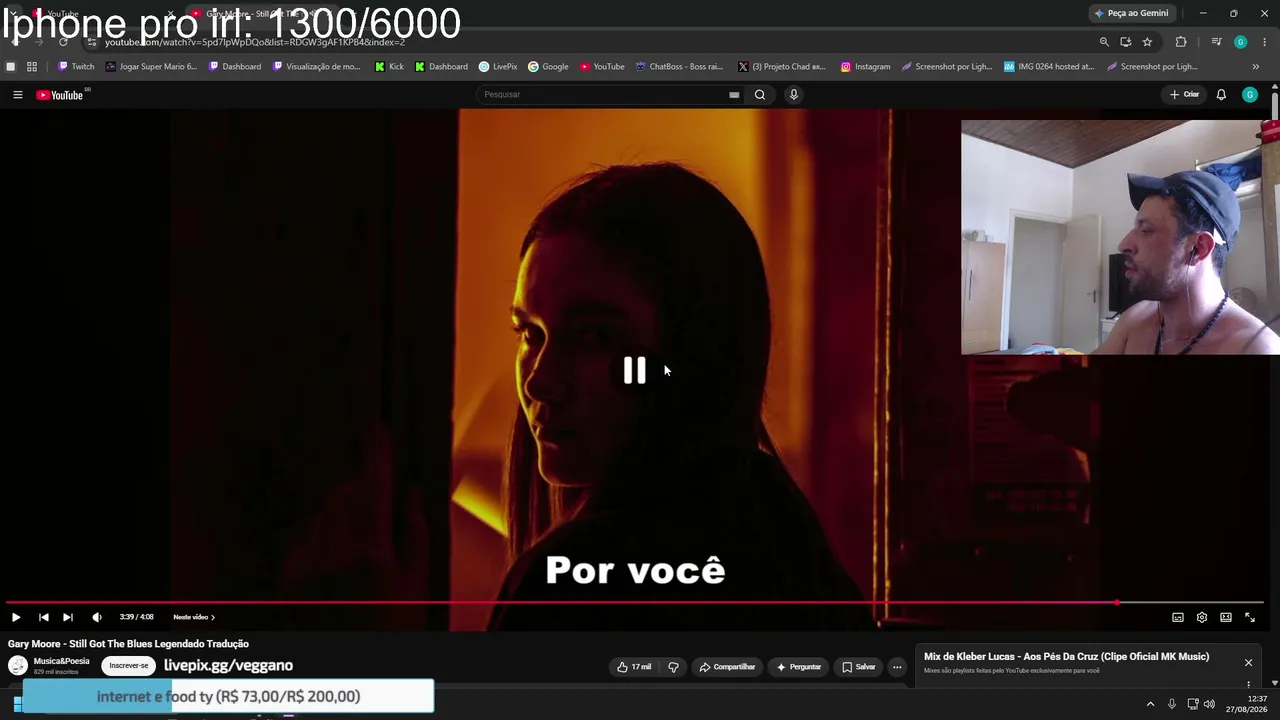The width and height of the screenshot is (1280, 720).
Task: Open the player settings gear
Action: point(1202,617)
